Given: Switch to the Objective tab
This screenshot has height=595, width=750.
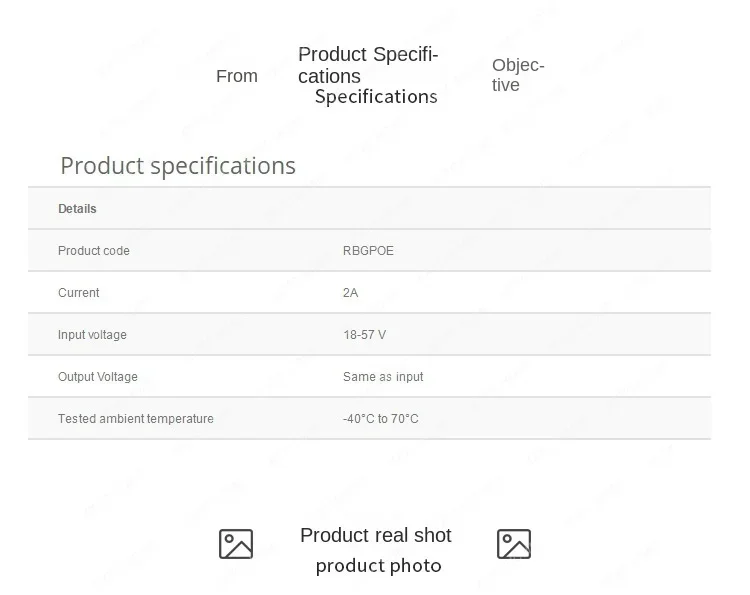Looking at the screenshot, I should [x=518, y=75].
